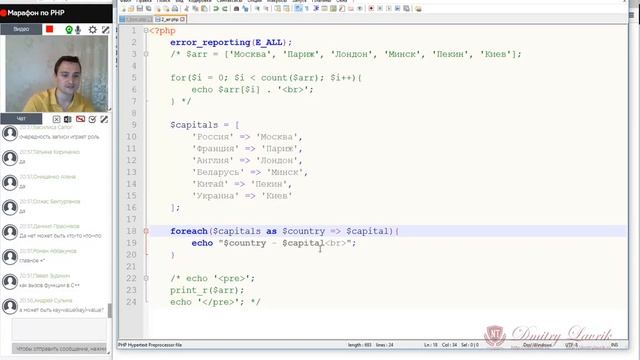Collapse comment fold at line 22
Viewport: 640px width, 360px height.
(x=146, y=278)
